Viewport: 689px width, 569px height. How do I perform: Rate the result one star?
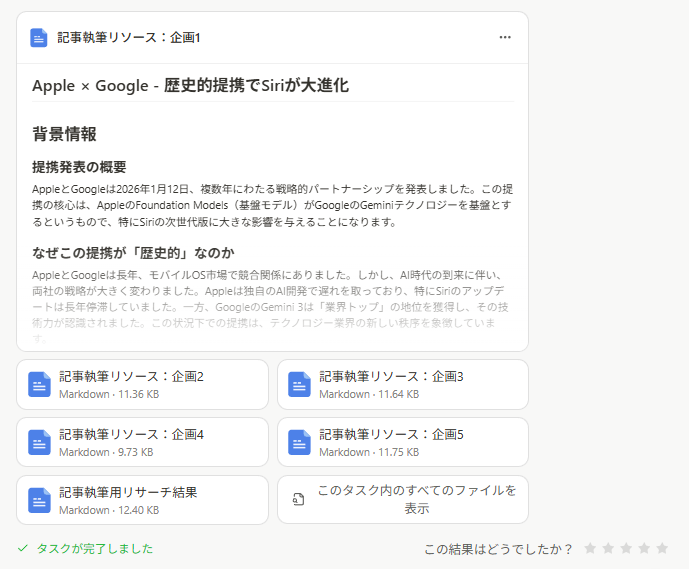coord(591,548)
